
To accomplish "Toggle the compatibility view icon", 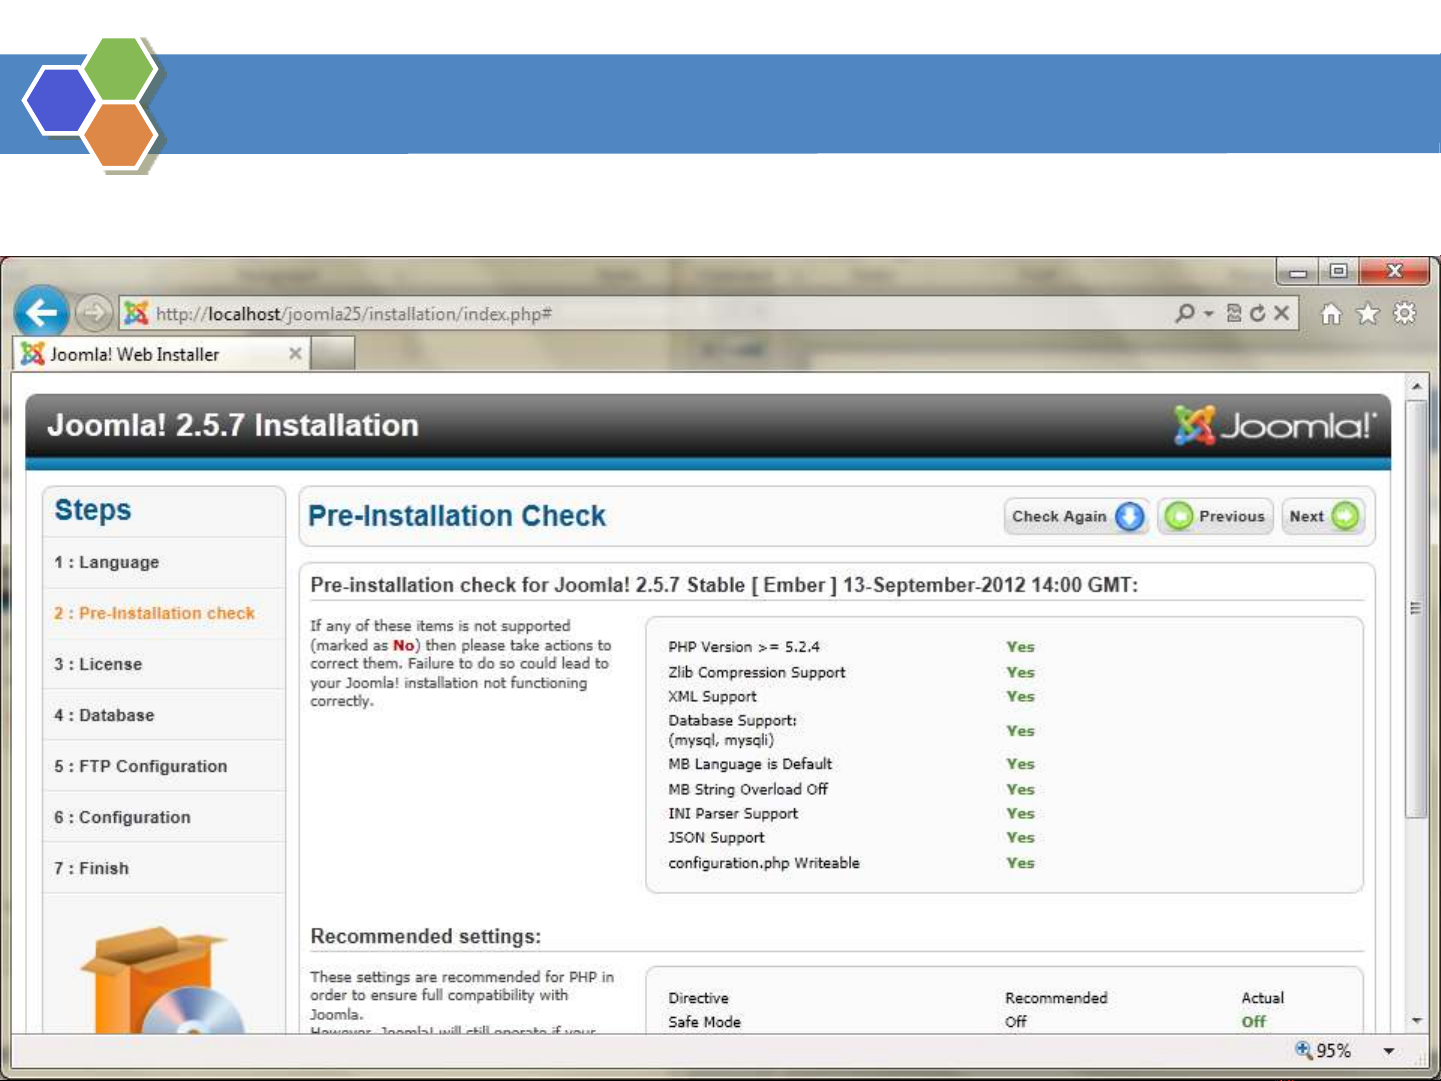I will pyautogui.click(x=1234, y=313).
